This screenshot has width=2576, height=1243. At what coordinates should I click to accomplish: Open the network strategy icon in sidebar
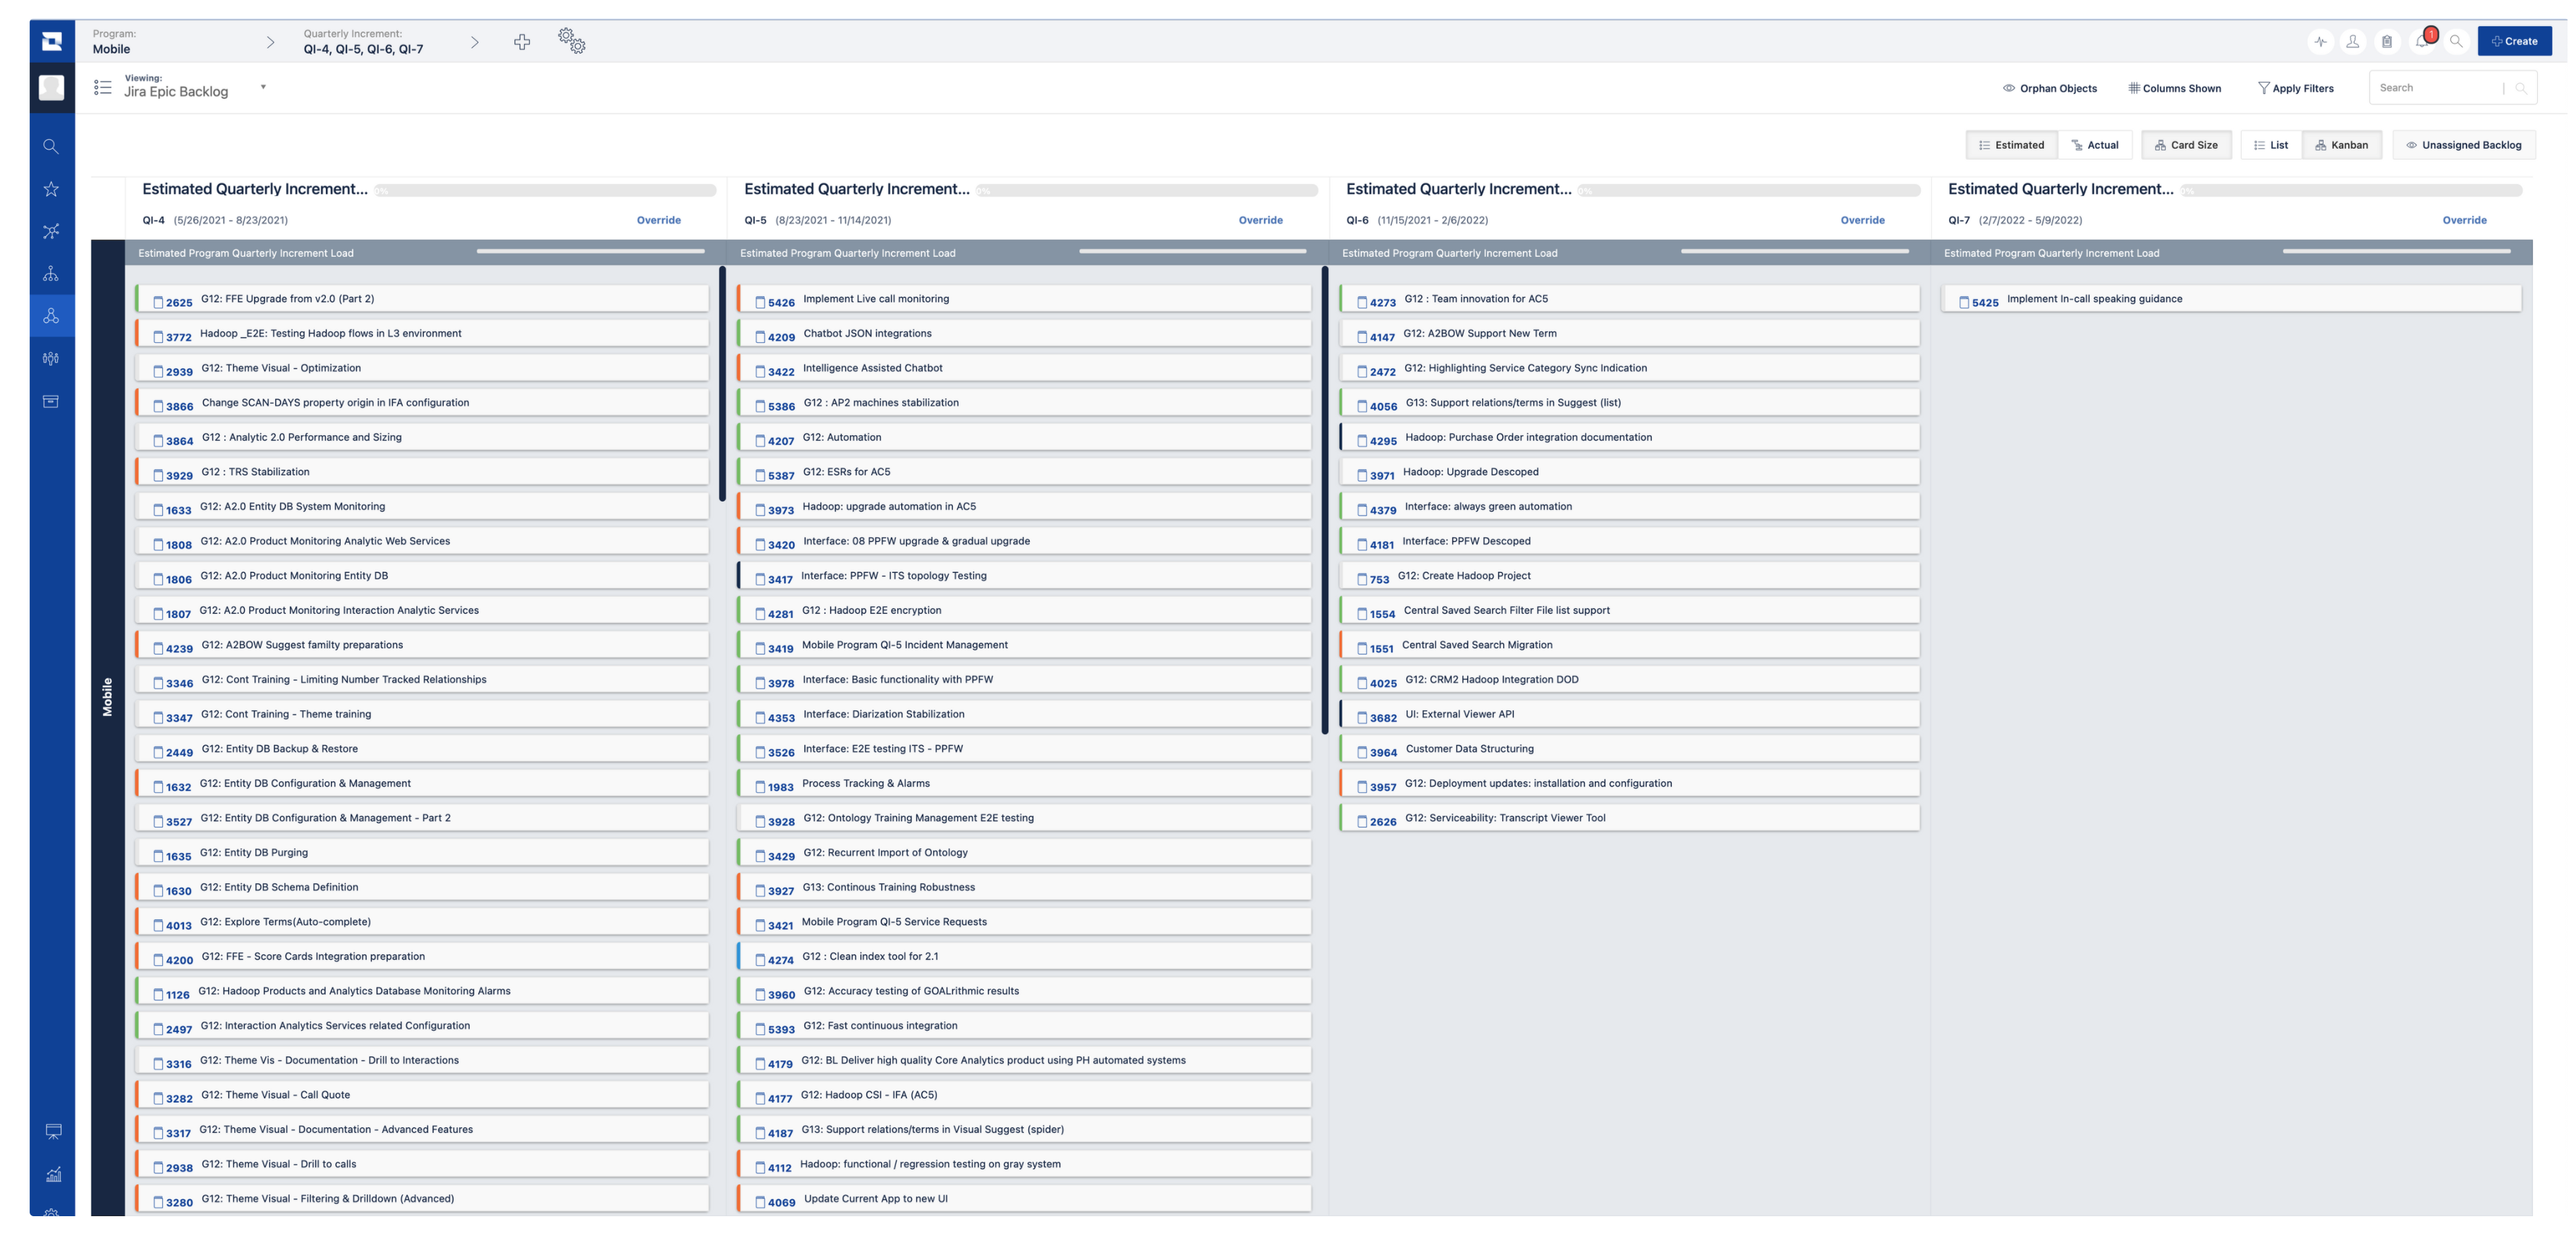[51, 231]
